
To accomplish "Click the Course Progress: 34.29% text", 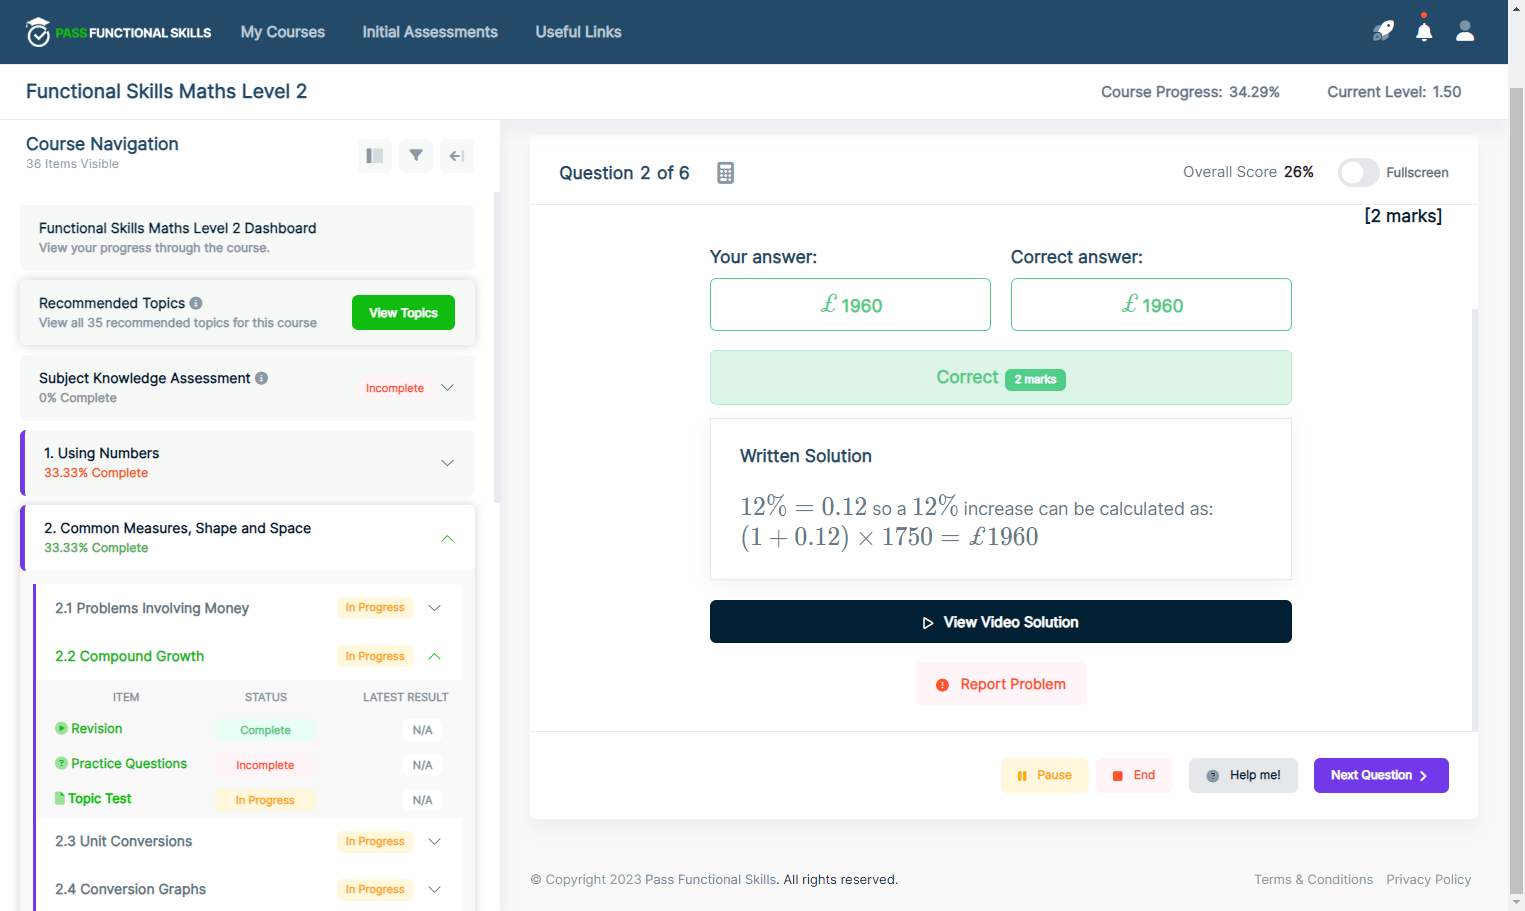I will [x=1190, y=92].
